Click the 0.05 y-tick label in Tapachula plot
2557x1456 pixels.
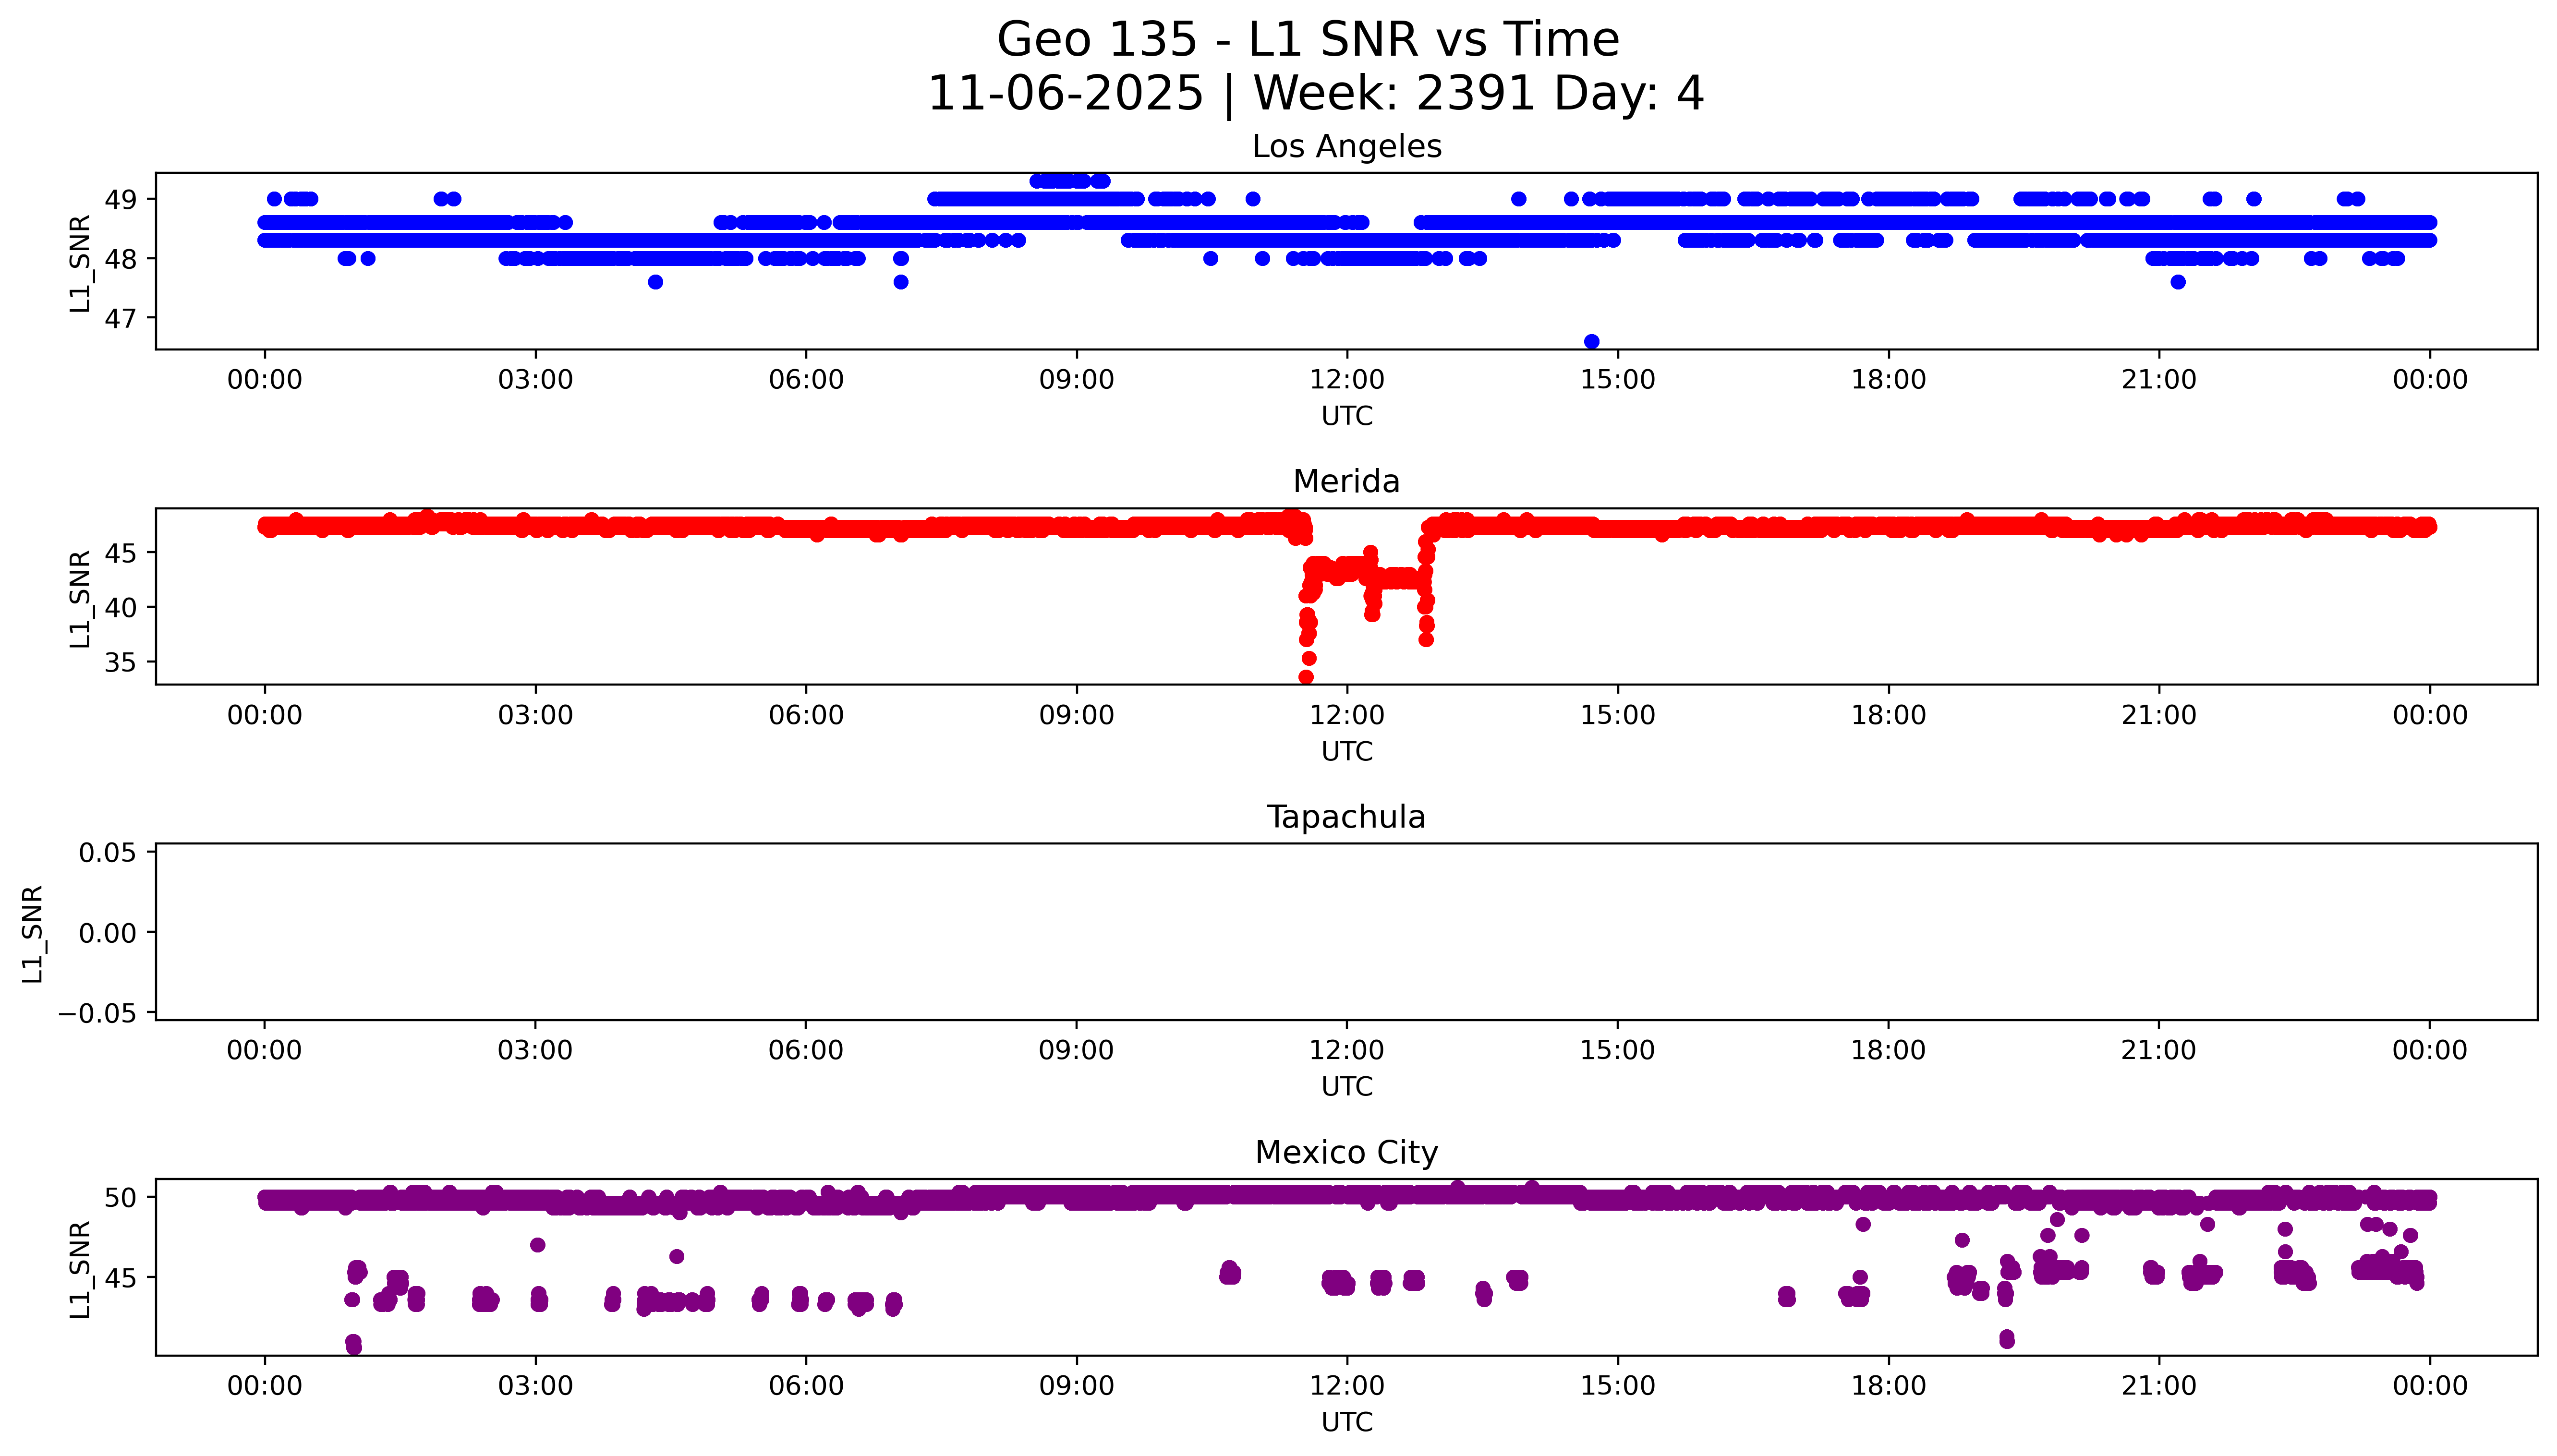107,853
